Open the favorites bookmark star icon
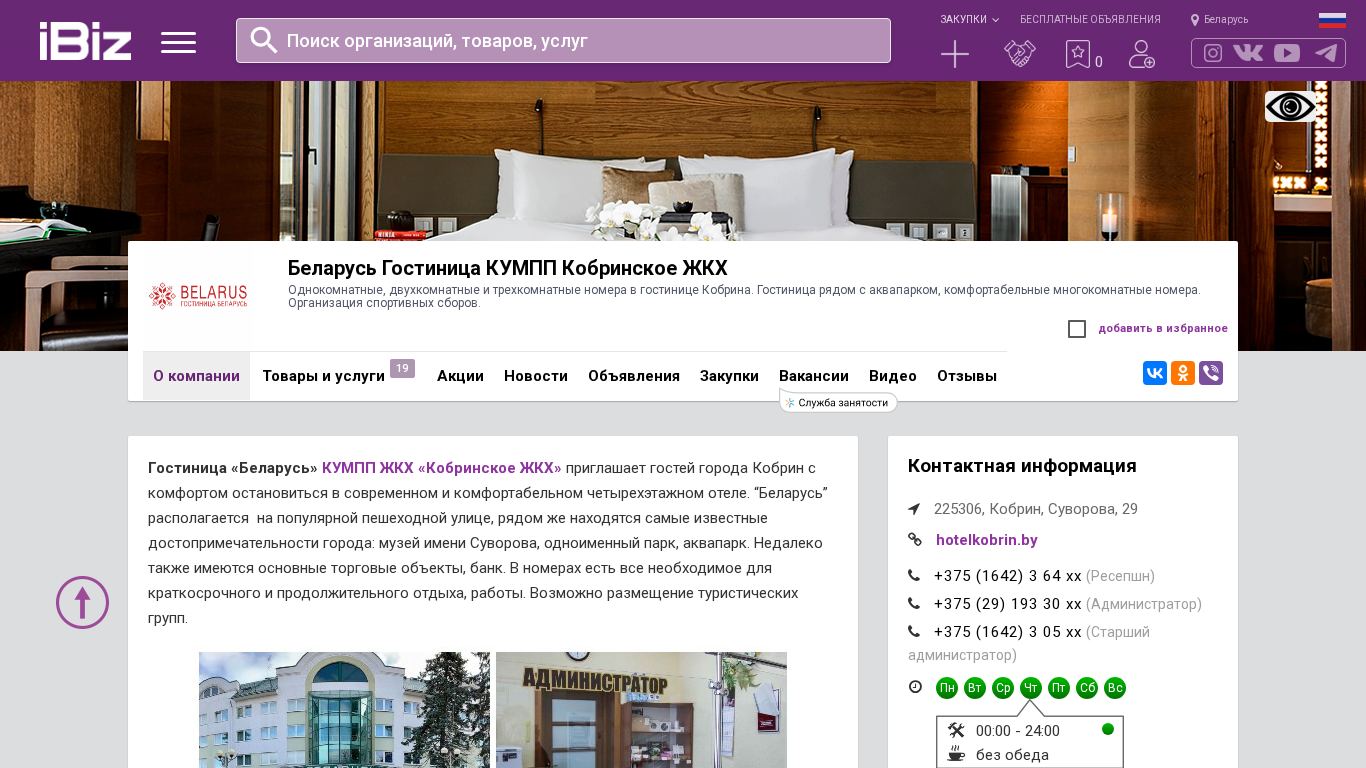The image size is (1366, 768). [x=1078, y=54]
